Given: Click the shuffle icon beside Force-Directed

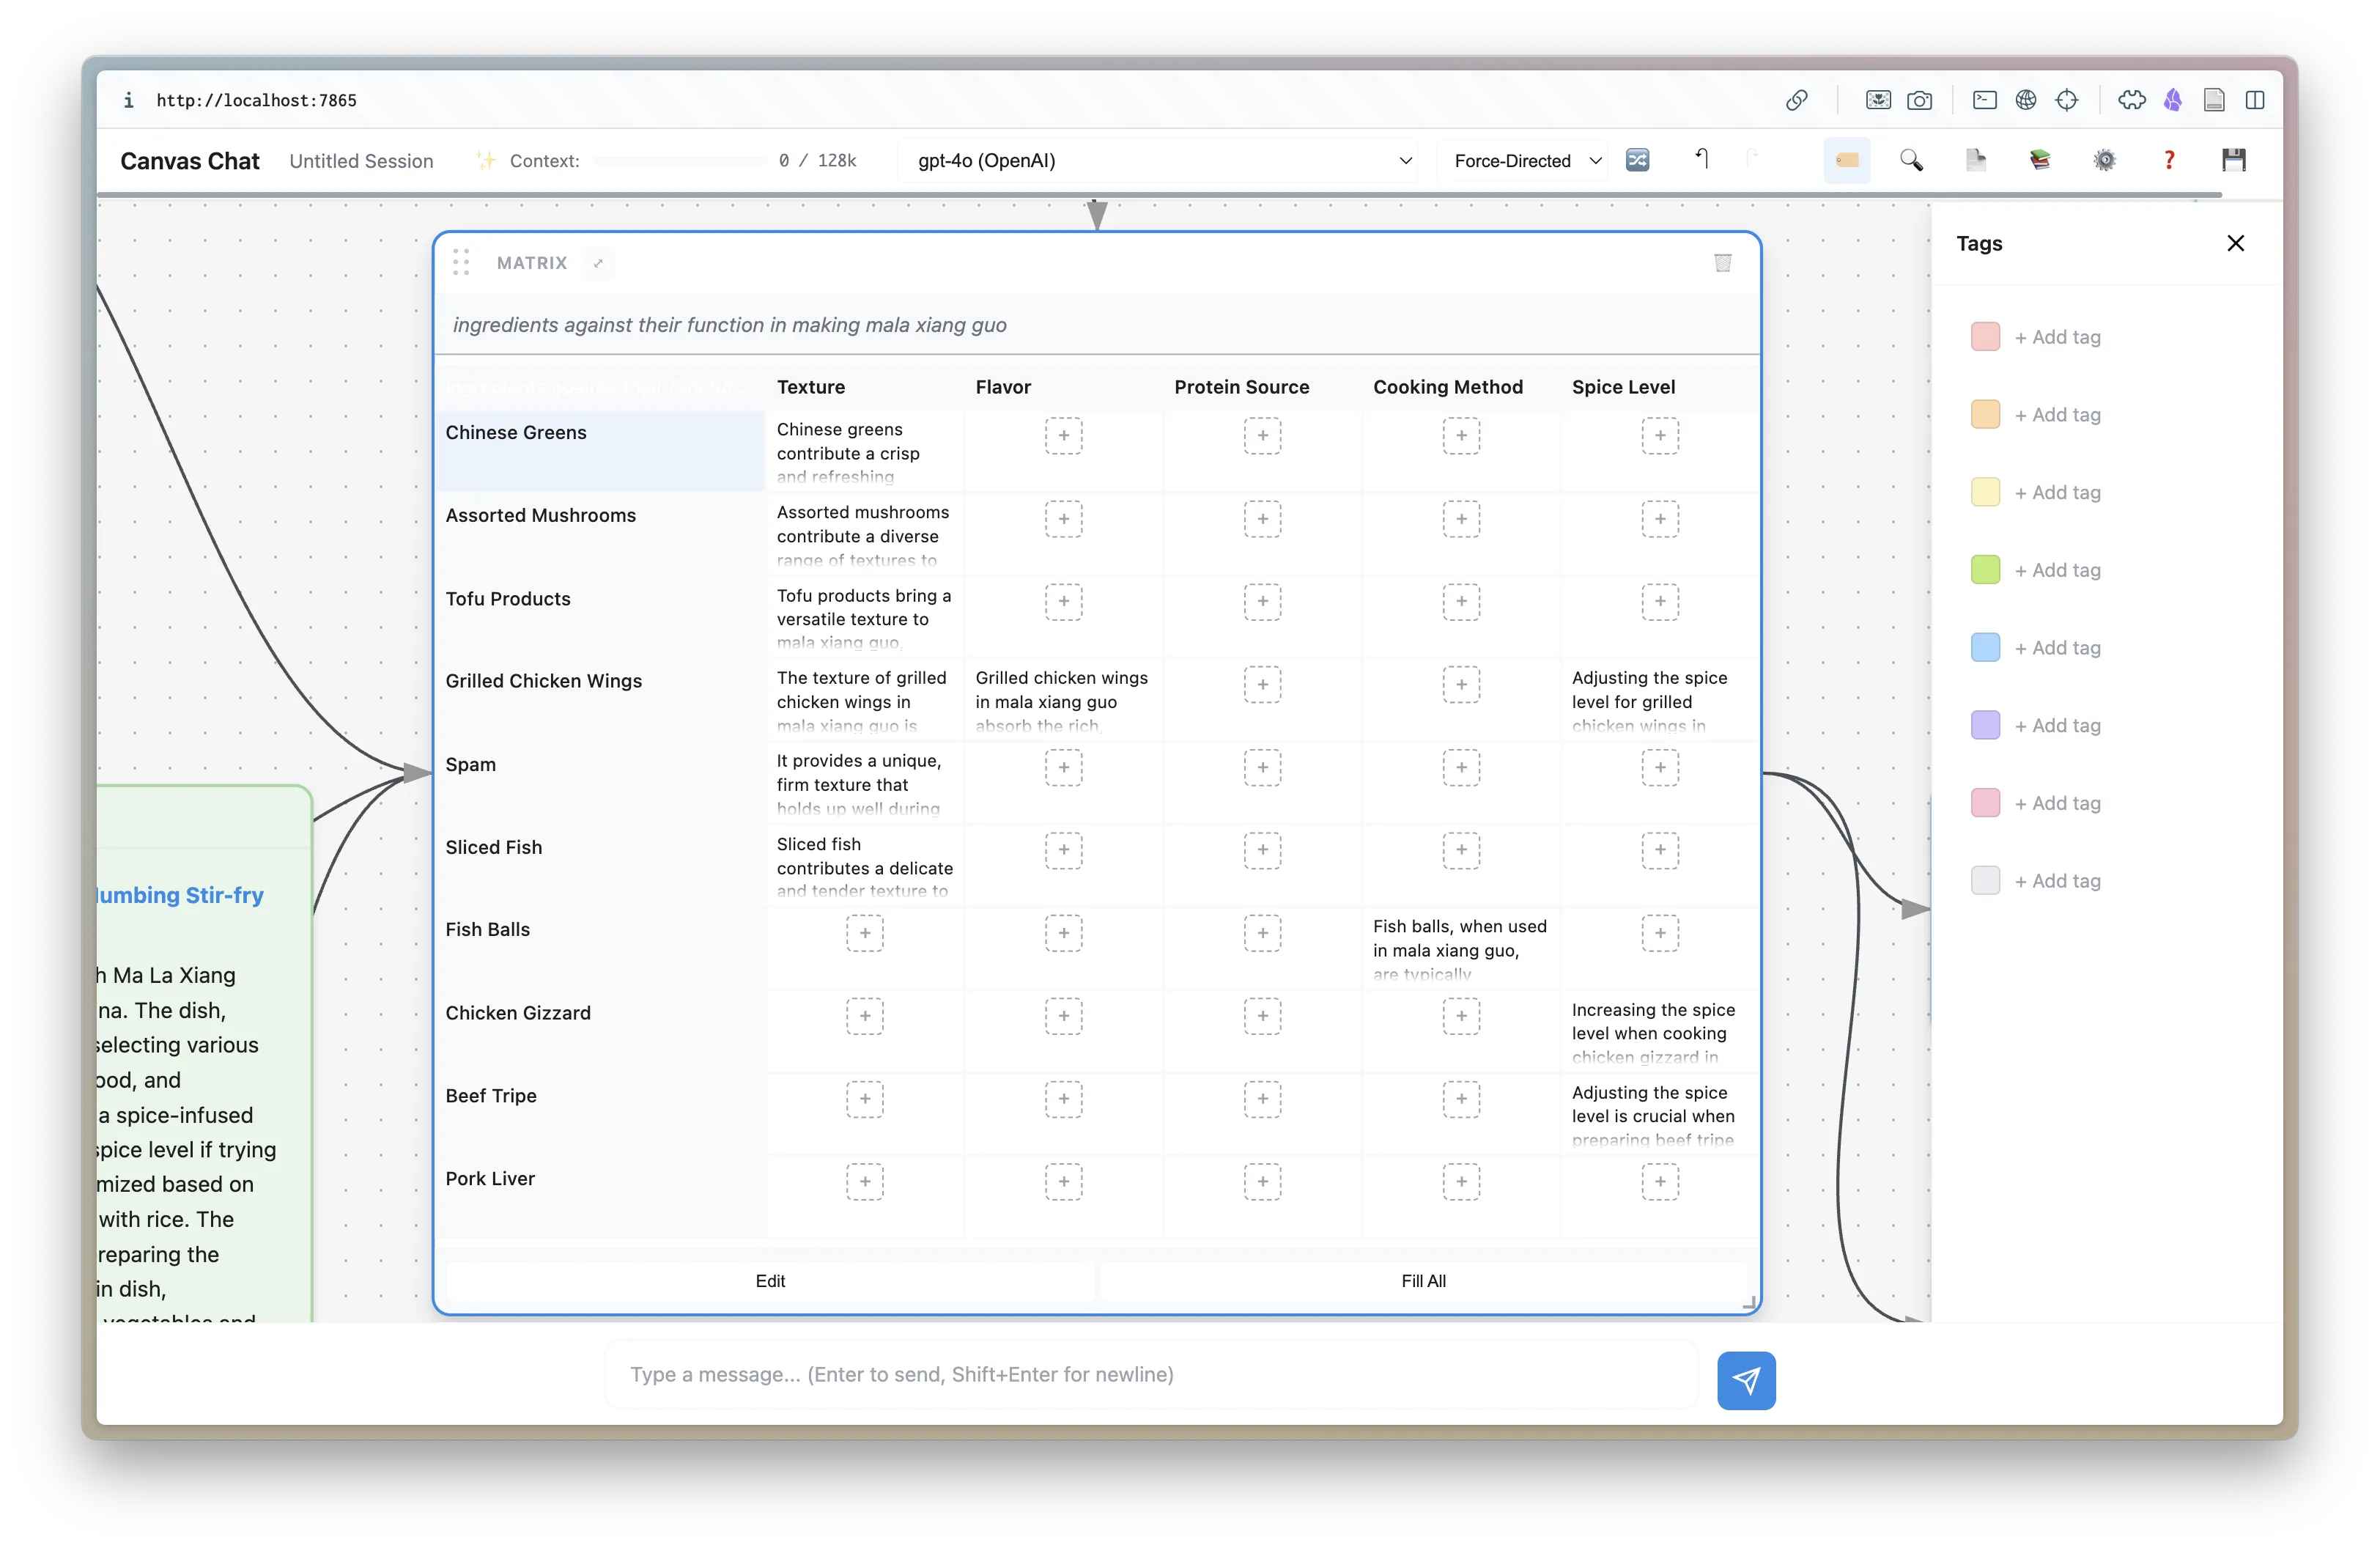Looking at the screenshot, I should pos(1637,160).
